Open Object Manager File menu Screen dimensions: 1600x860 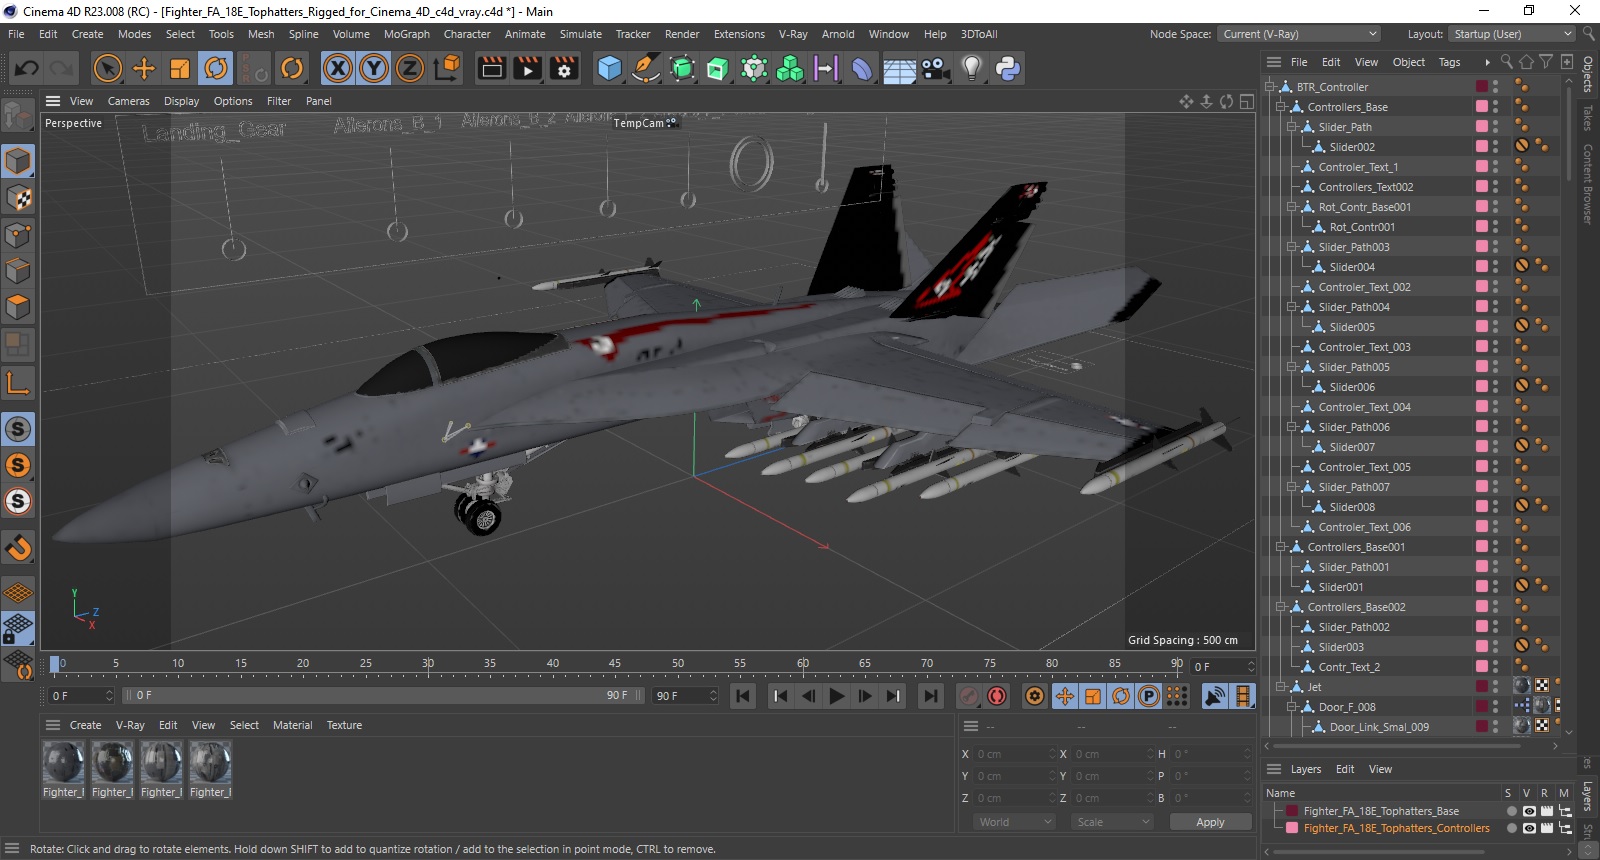coord(1299,62)
